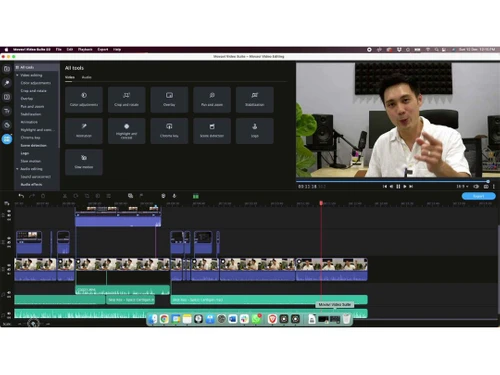The width and height of the screenshot is (500, 375).
Task: Open the titles sidebar icon
Action: pos(7,111)
